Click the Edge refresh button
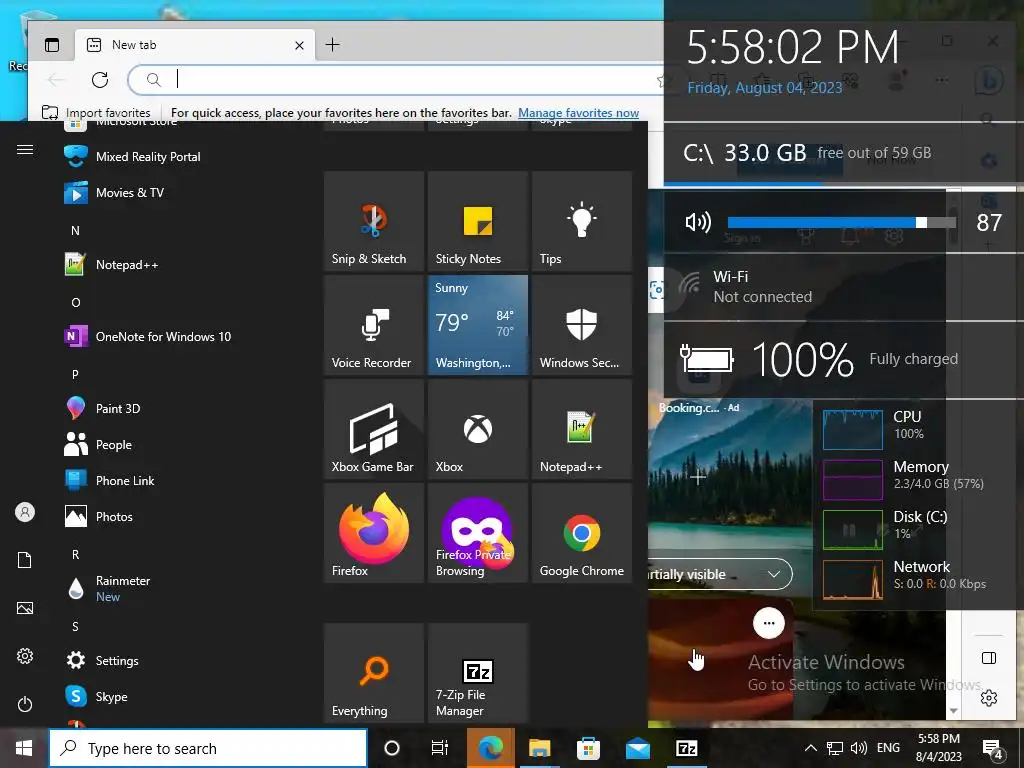Image resolution: width=1024 pixels, height=768 pixels. [x=100, y=80]
